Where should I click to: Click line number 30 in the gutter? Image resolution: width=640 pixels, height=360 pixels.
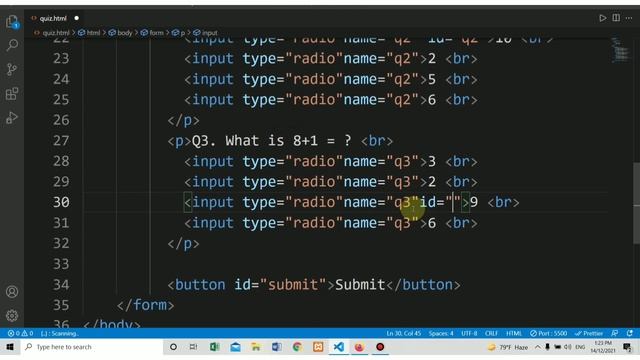61,202
